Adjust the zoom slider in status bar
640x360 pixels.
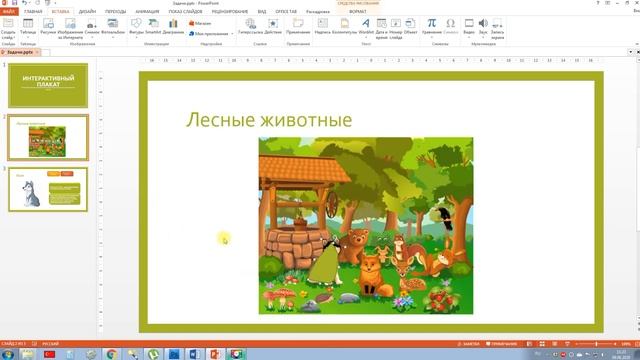pyautogui.click(x=596, y=344)
